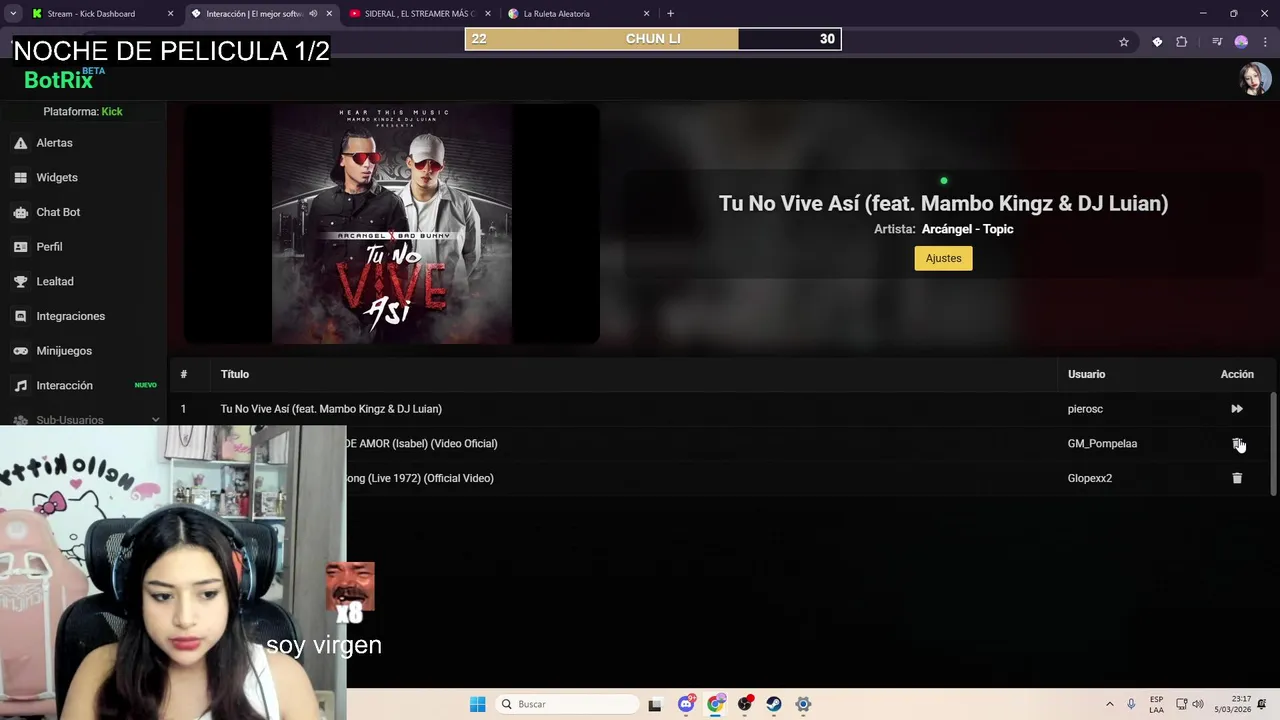Open the tab search dropdown

[12, 14]
